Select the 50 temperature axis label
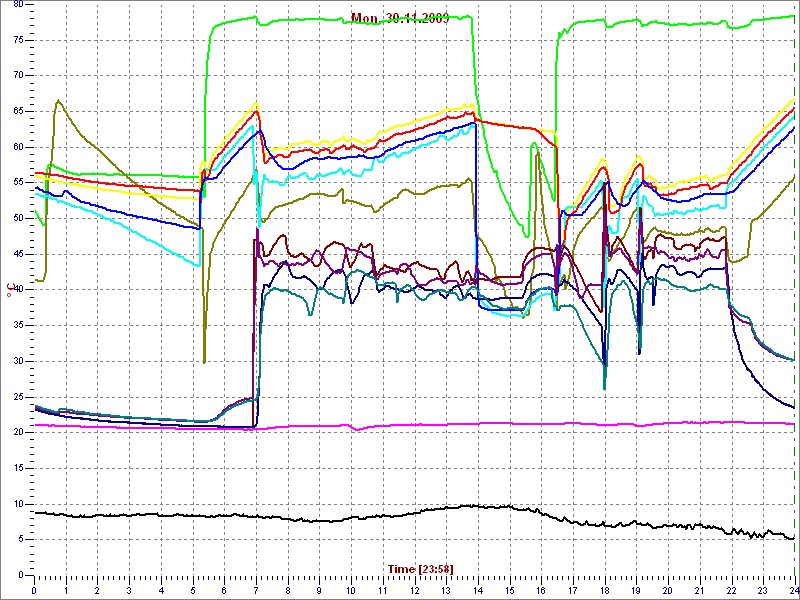Screen dimensions: 800x600 coord(18,218)
